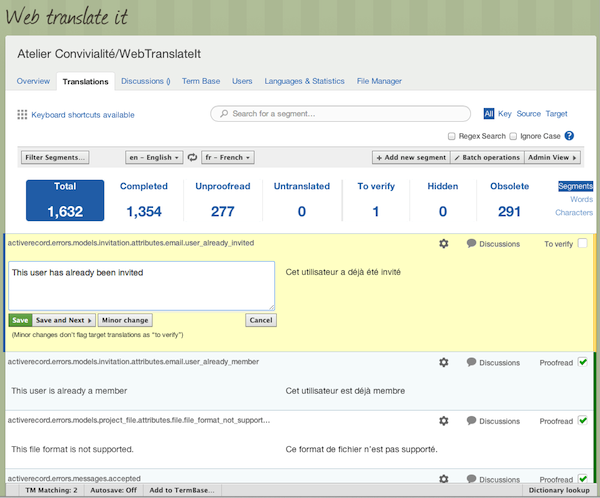This screenshot has height=498, width=600.
Task: Click the source text editing textarea
Action: (142, 286)
